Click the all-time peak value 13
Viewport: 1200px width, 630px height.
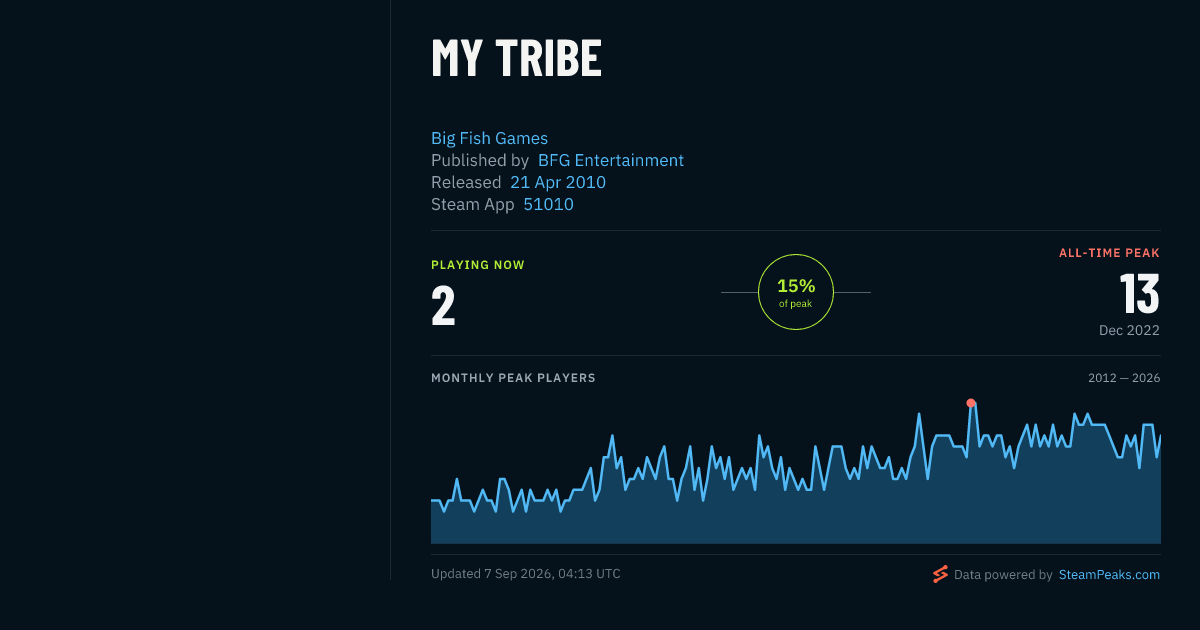[1139, 295]
